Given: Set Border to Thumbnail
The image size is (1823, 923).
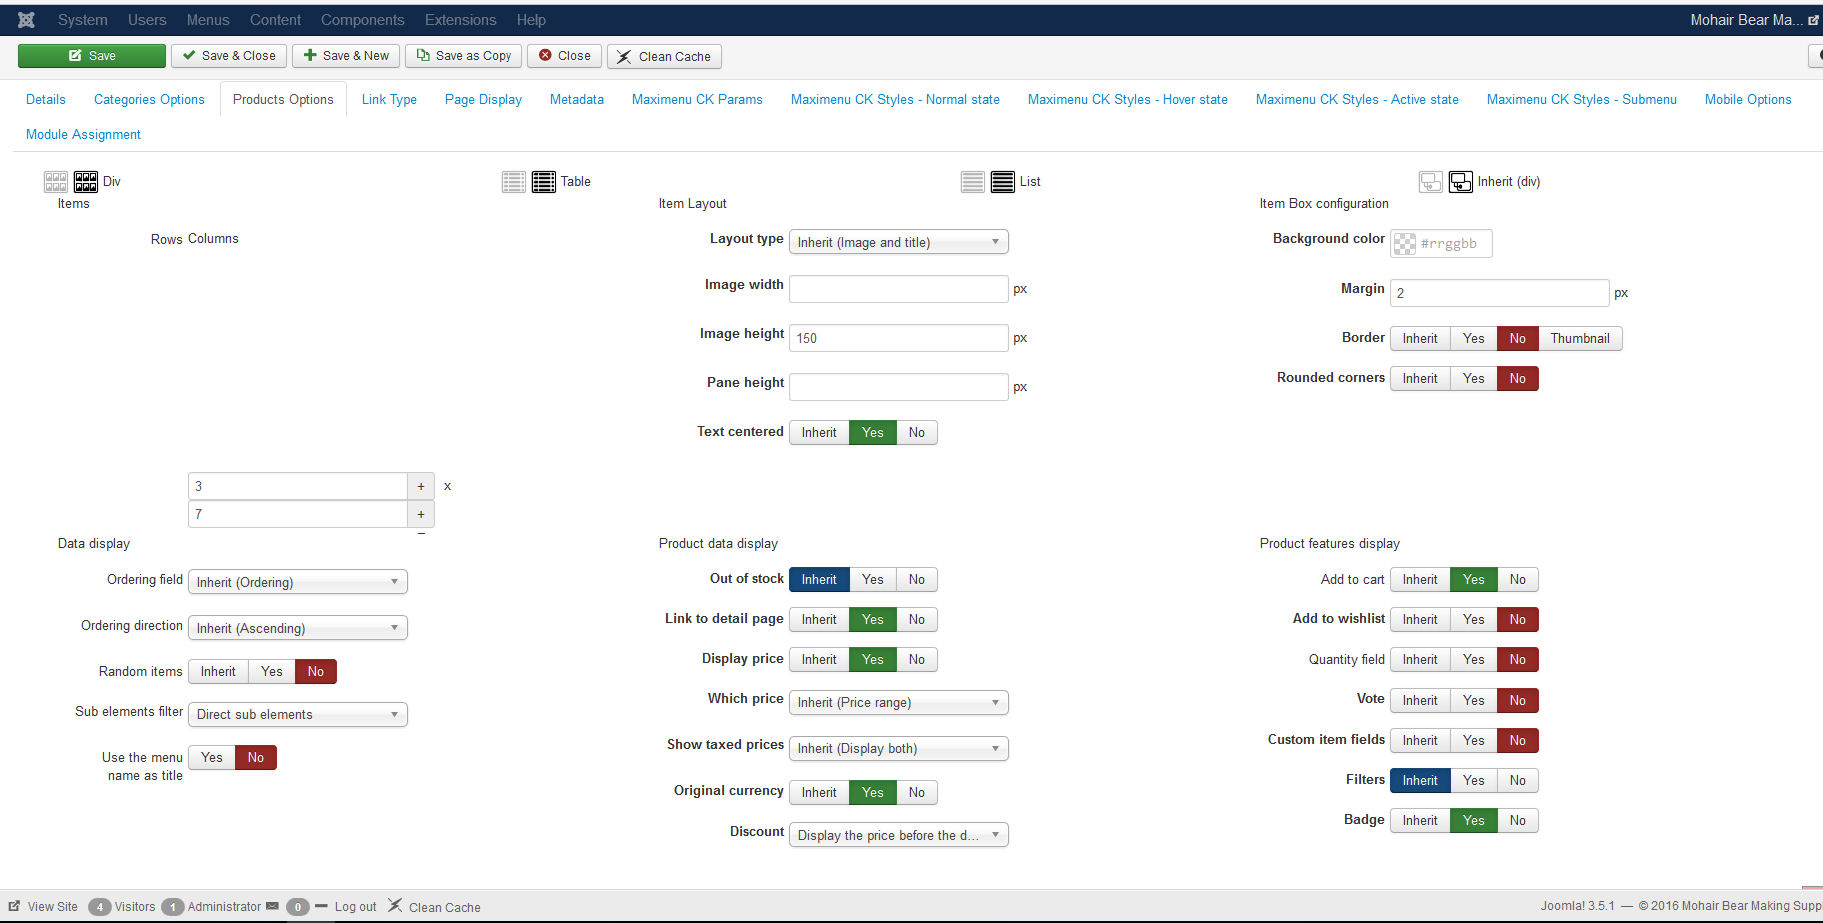Looking at the screenshot, I should click(1580, 338).
